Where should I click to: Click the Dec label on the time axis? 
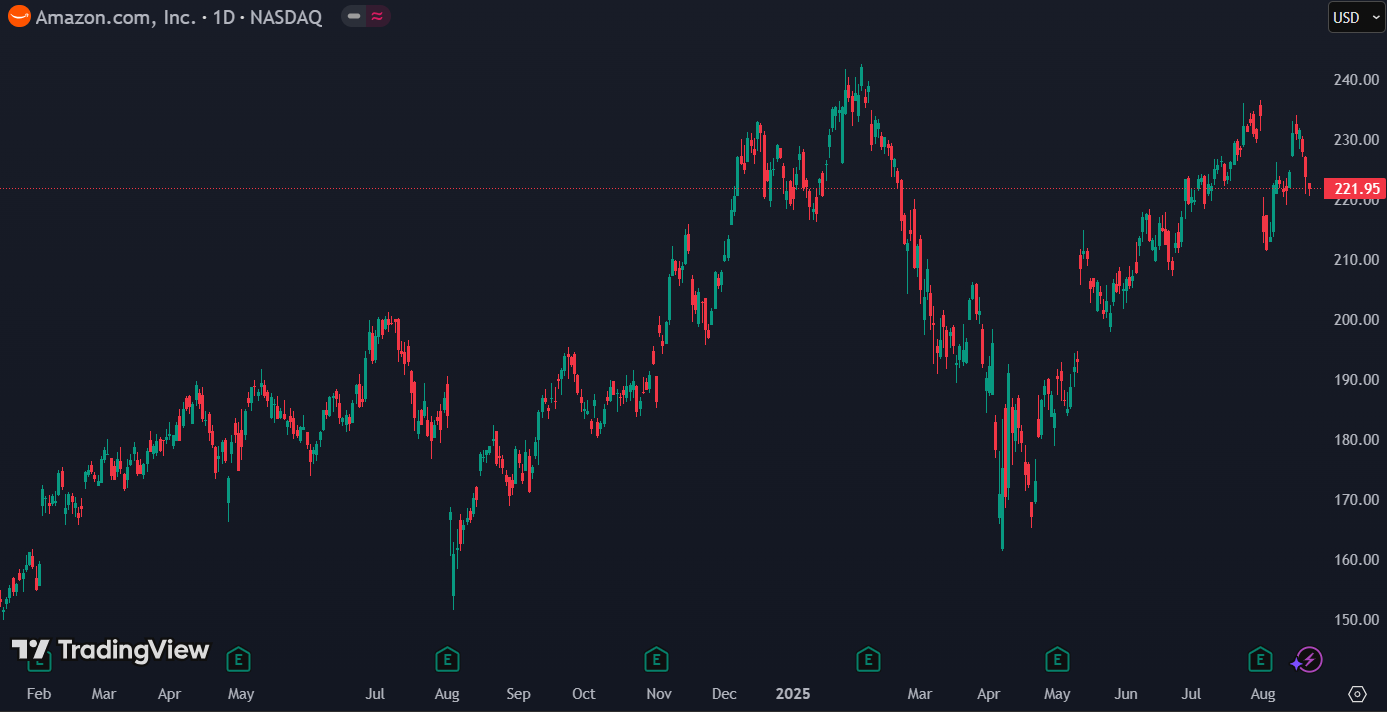coord(723,694)
